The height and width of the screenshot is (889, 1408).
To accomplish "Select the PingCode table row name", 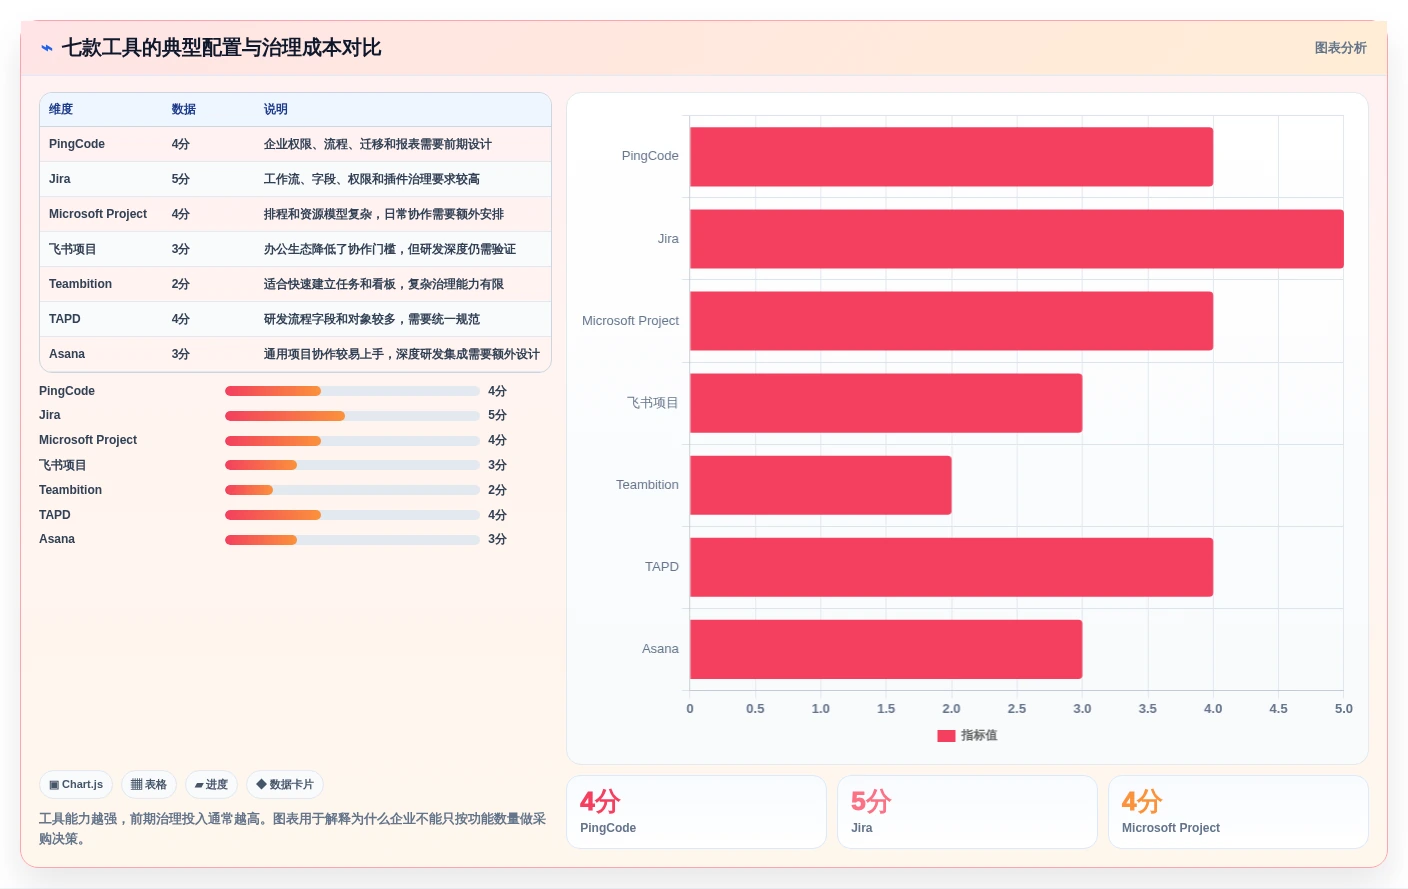I will (77, 144).
